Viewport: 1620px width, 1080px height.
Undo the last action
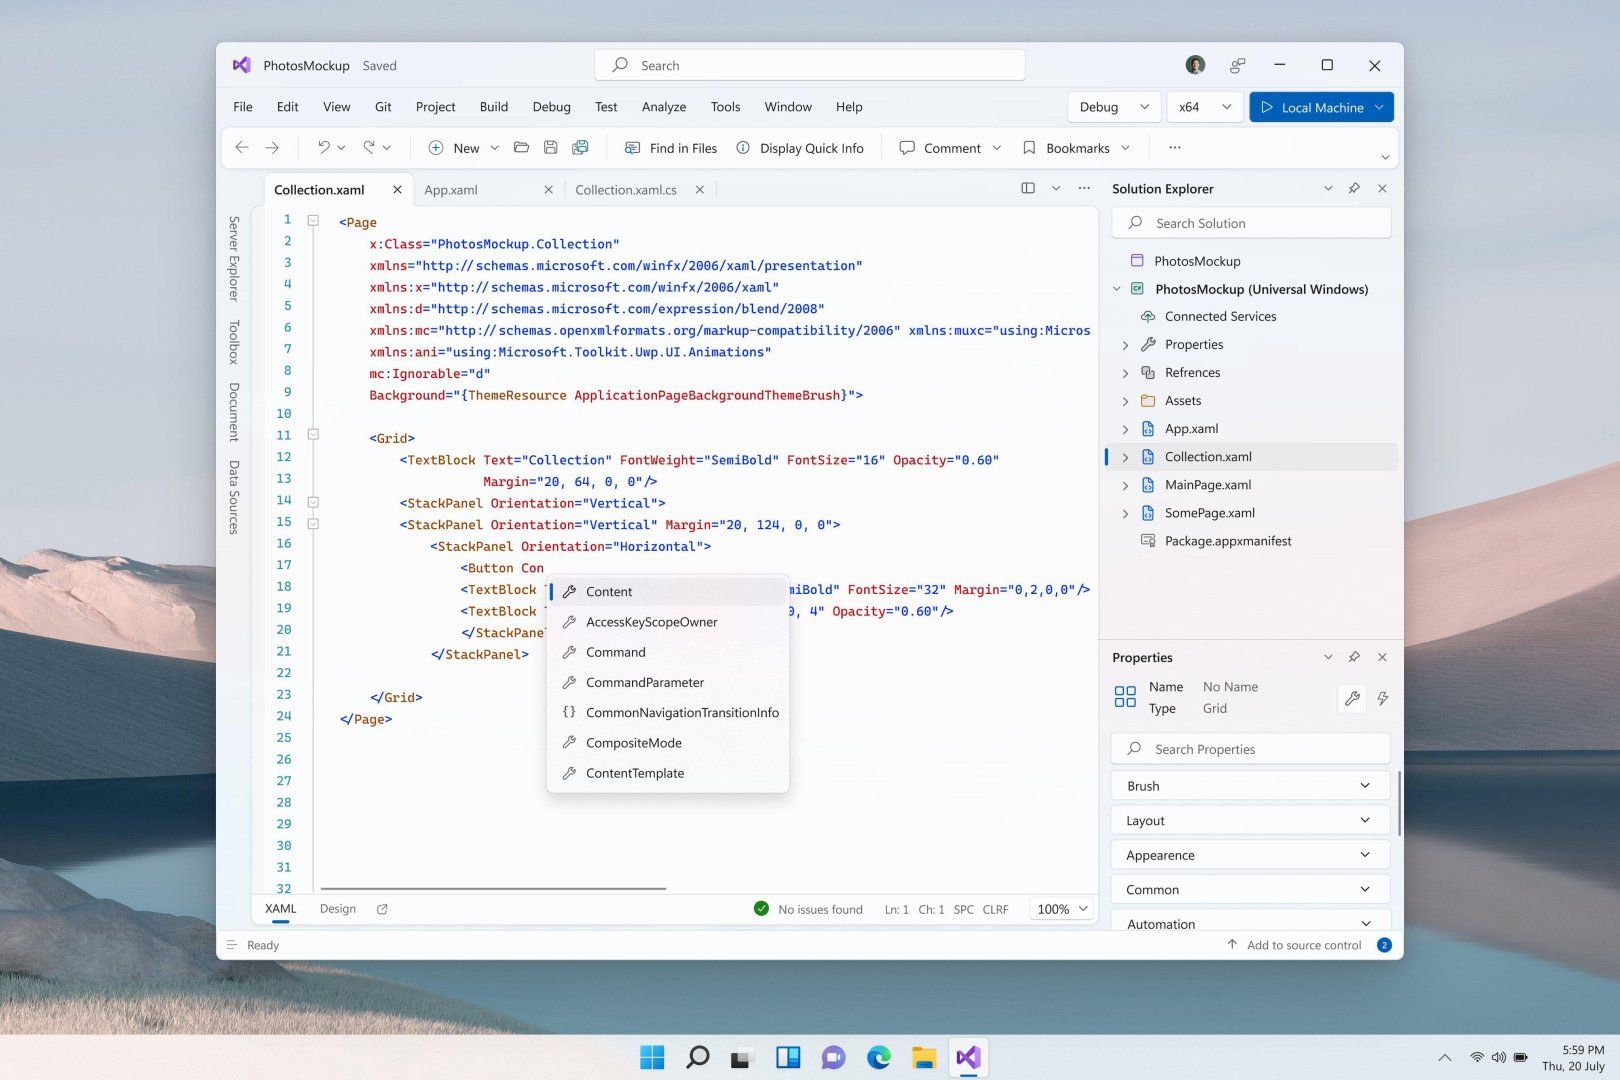(323, 148)
